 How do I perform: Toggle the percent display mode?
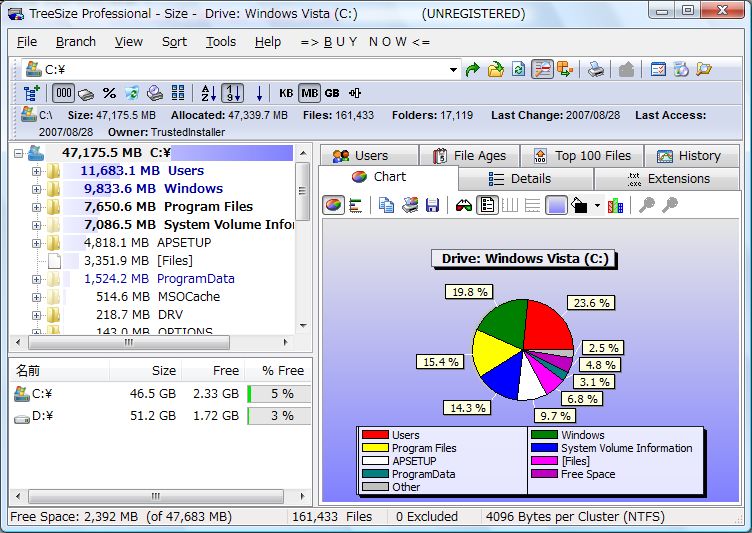[109, 93]
